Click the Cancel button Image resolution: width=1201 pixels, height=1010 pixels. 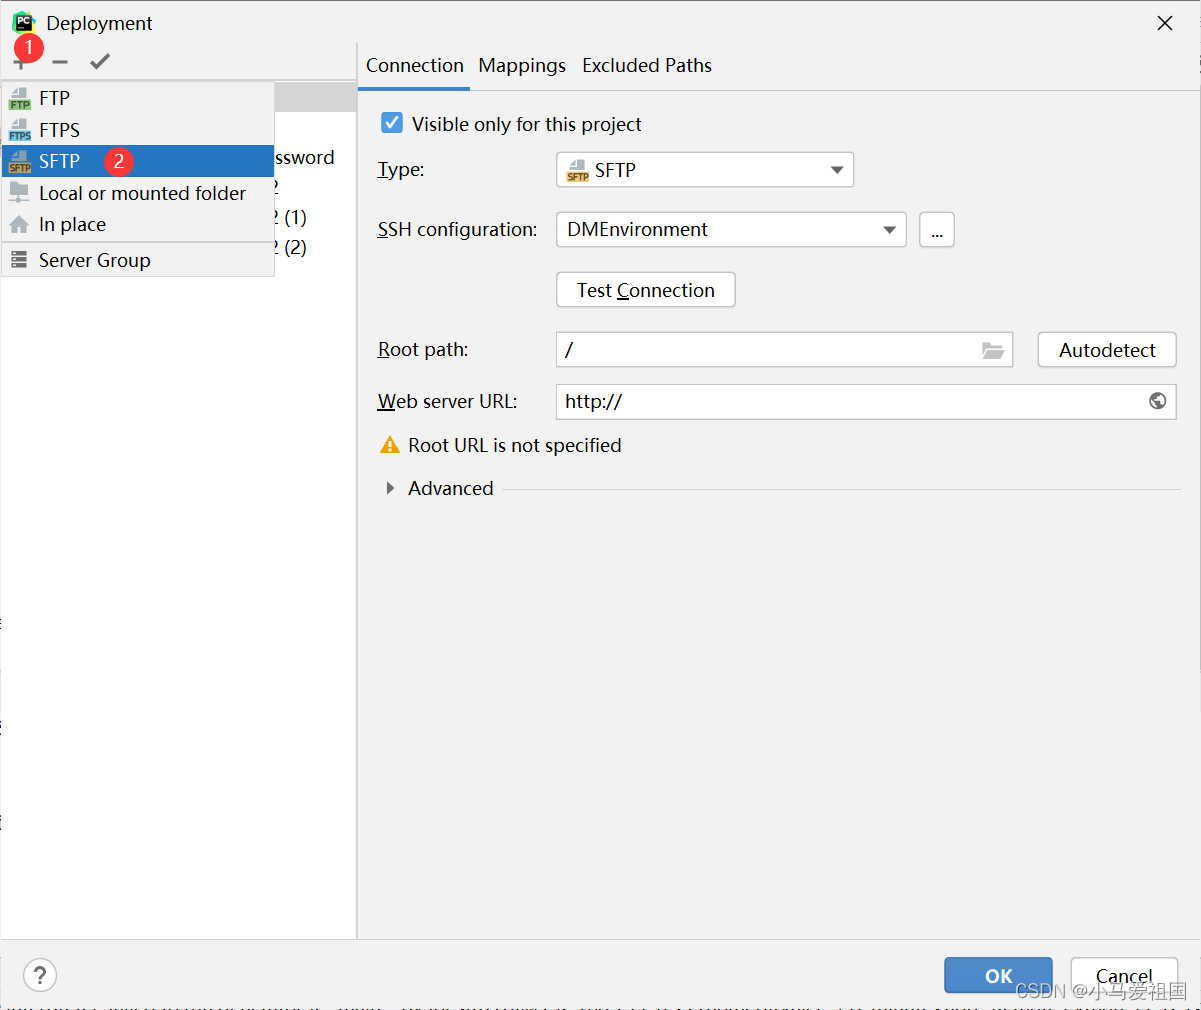pos(1124,976)
